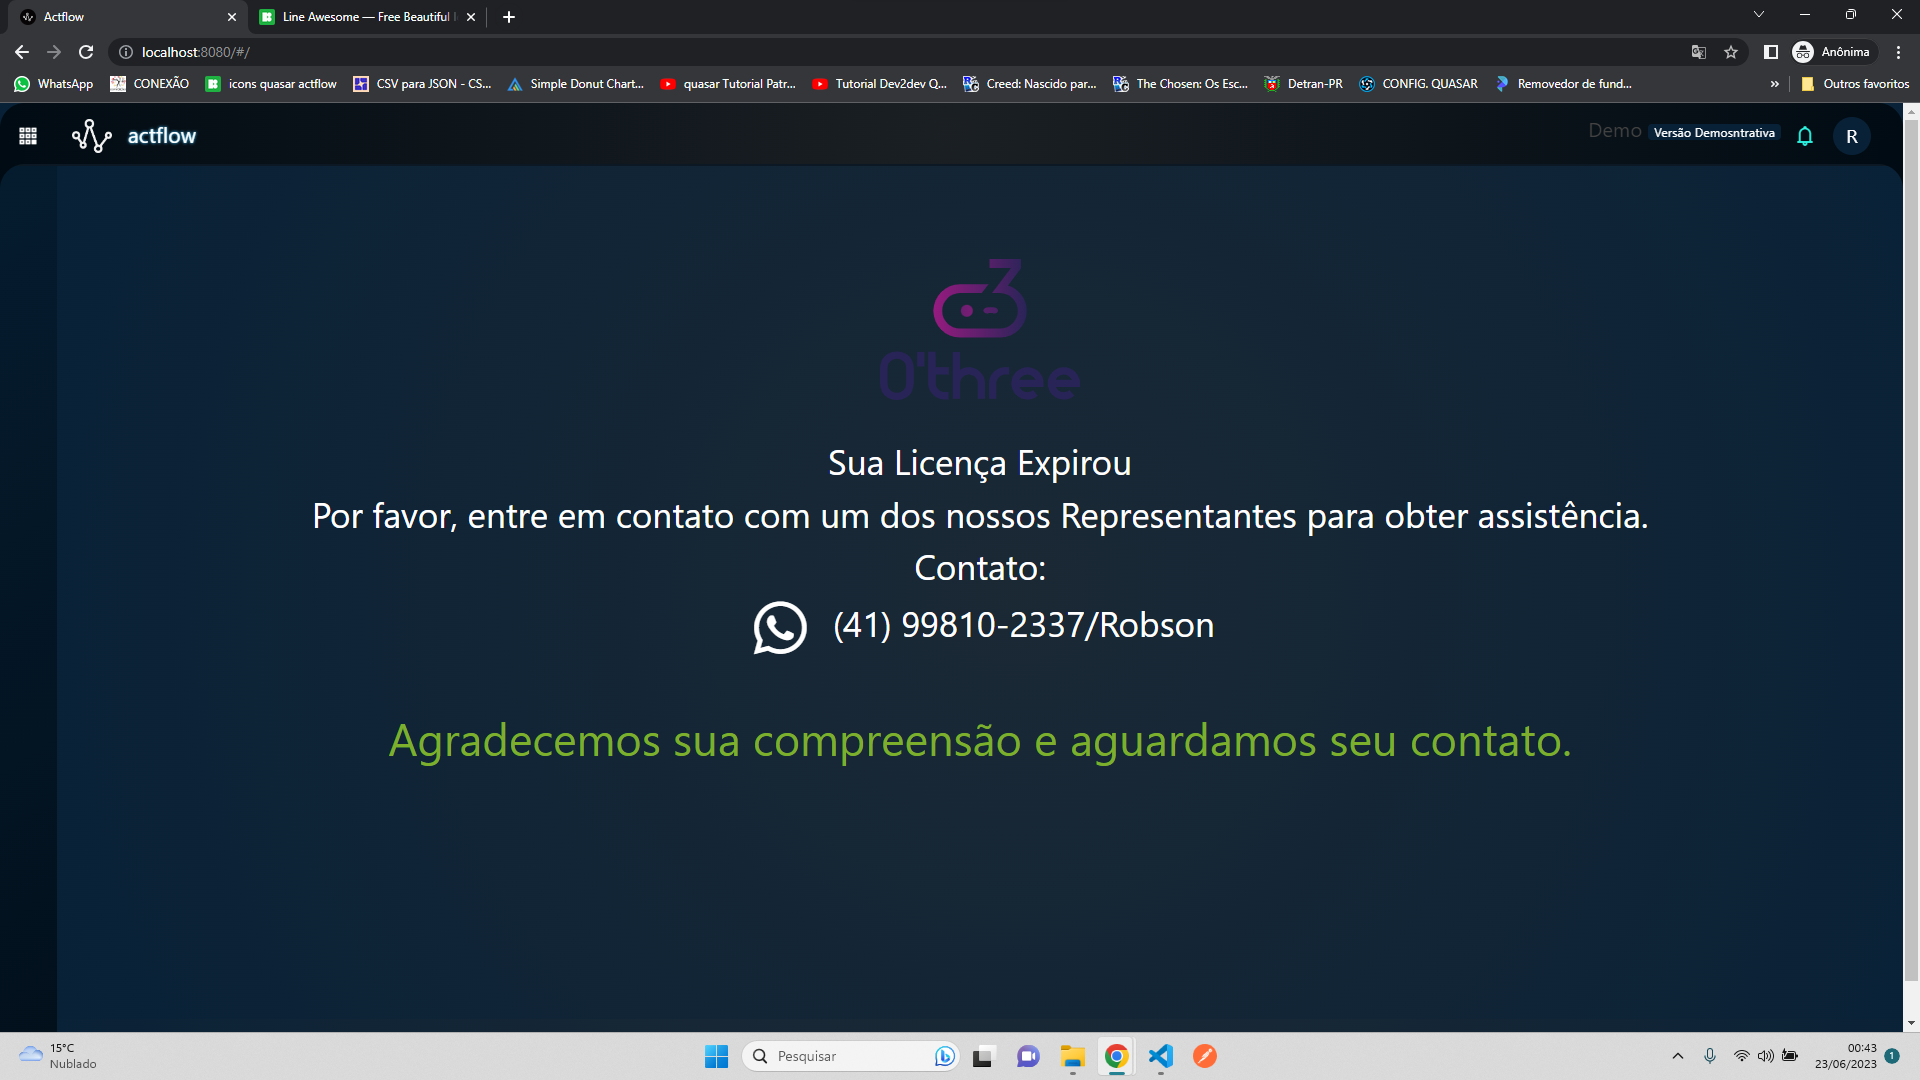
Task: Open File Explorer on taskbar
Action: click(x=1073, y=1056)
